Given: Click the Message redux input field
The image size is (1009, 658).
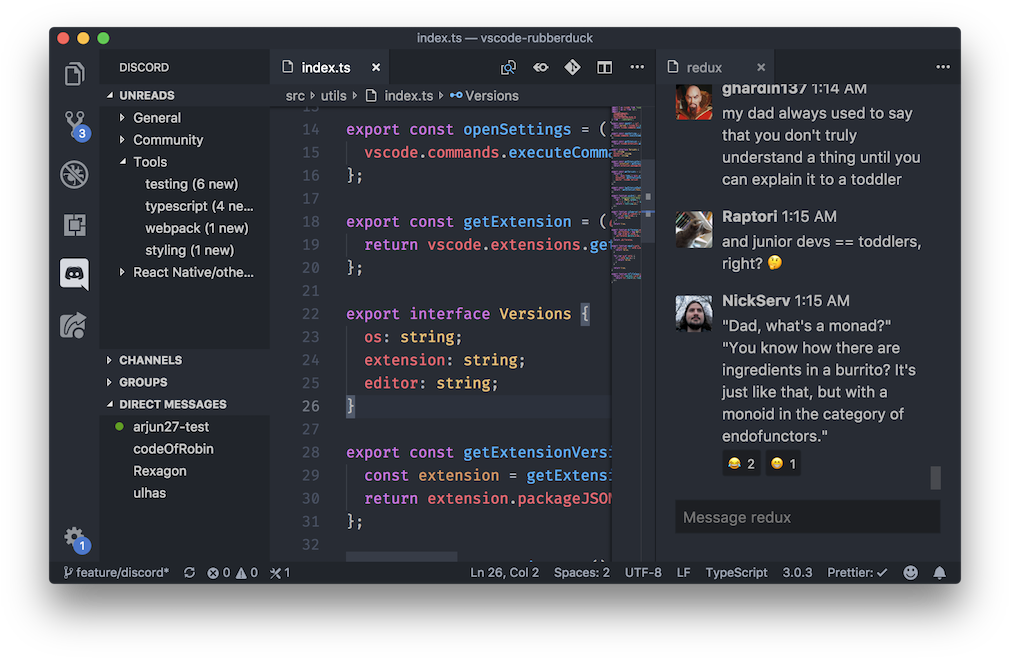Looking at the screenshot, I should [x=807, y=517].
